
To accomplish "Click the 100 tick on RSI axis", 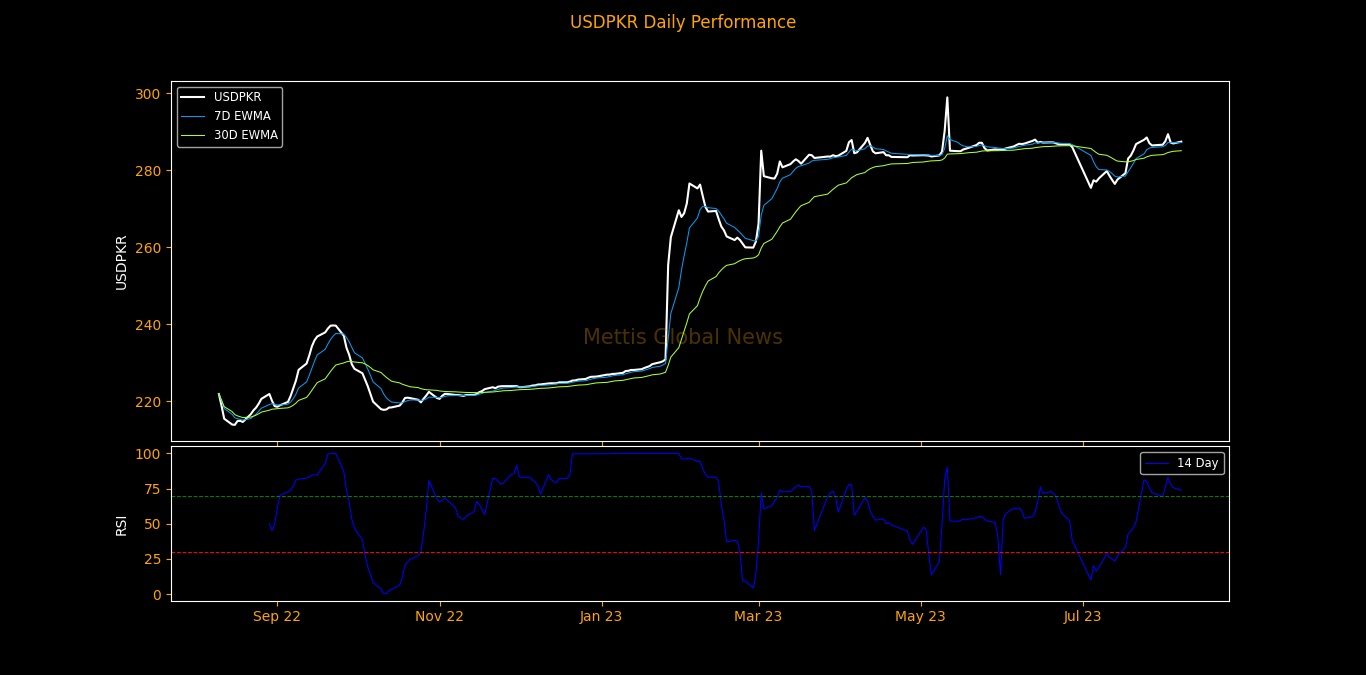I will coord(148,454).
